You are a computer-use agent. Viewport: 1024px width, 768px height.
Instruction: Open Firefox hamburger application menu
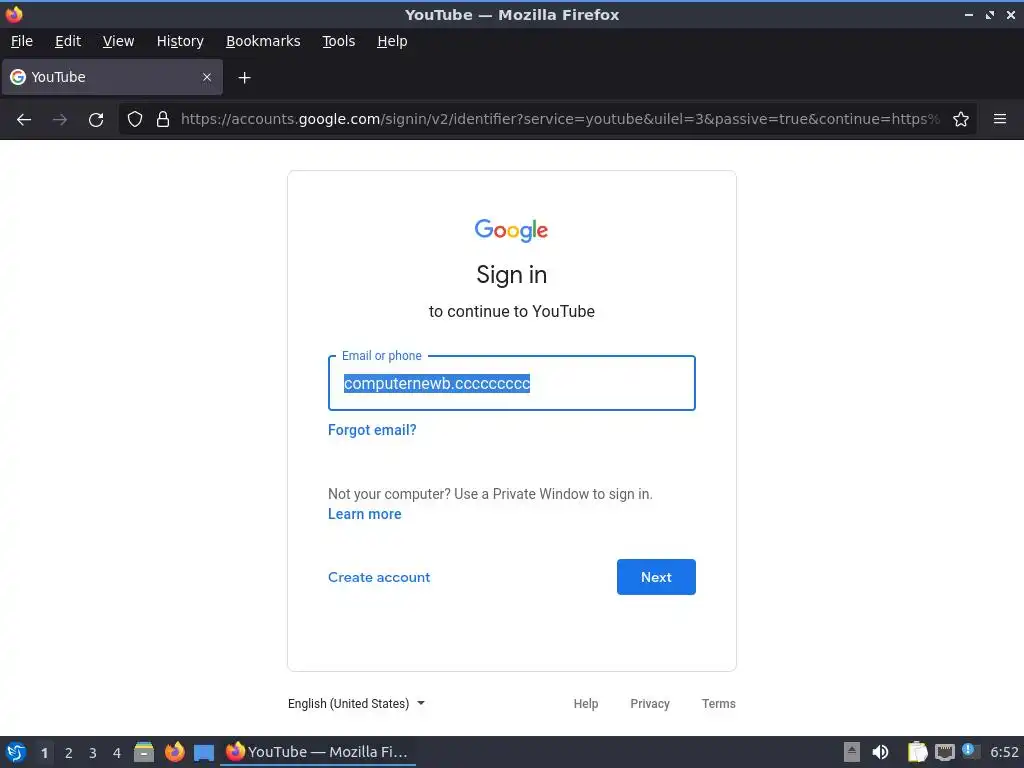click(1000, 119)
